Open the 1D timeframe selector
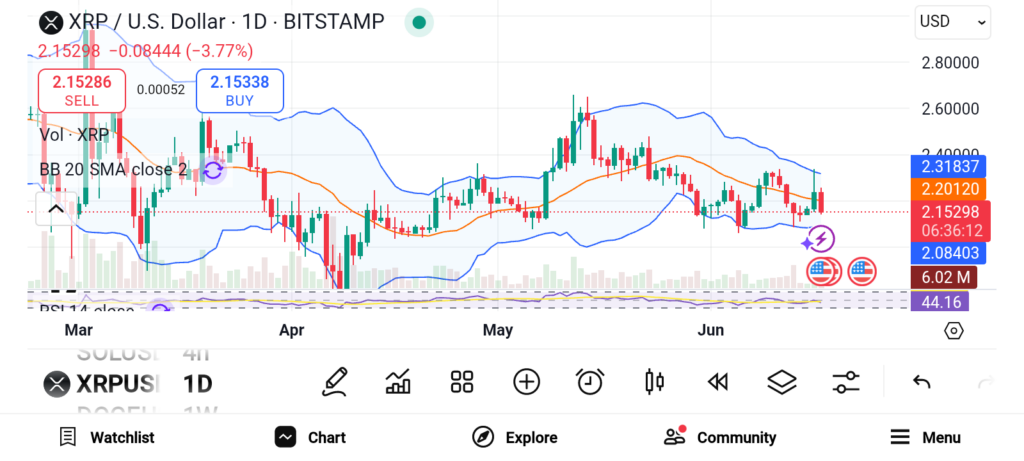 197,383
